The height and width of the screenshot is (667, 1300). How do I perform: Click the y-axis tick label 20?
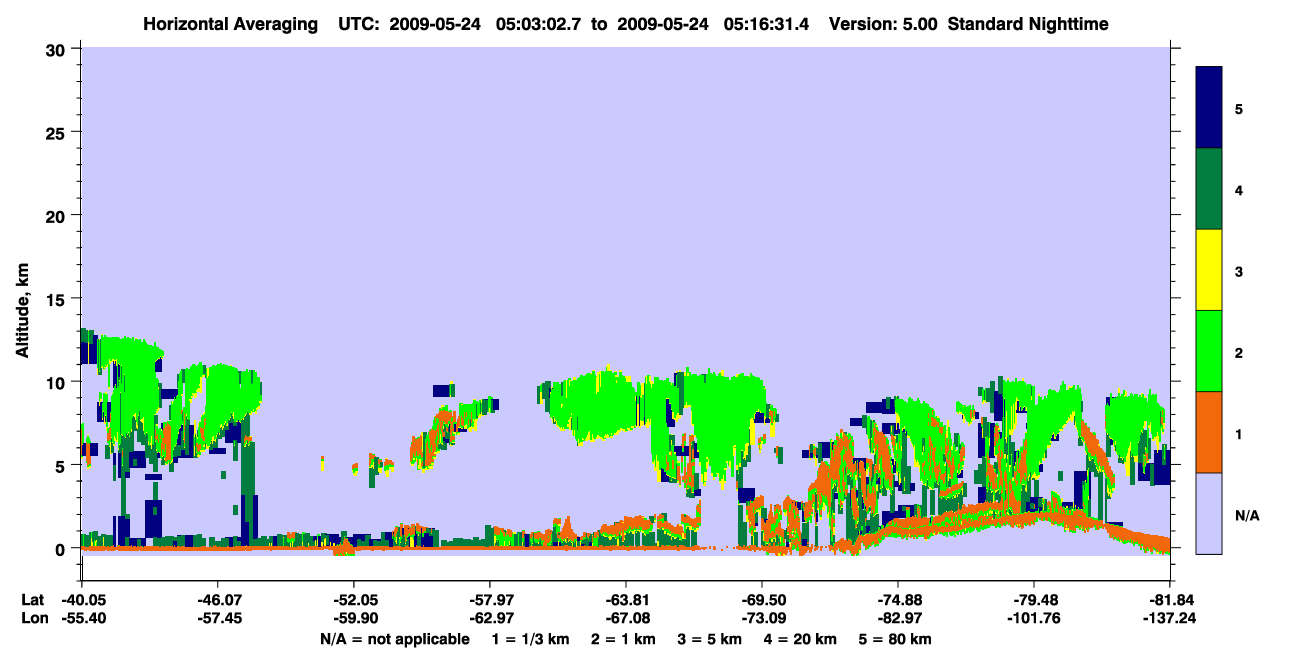point(58,215)
